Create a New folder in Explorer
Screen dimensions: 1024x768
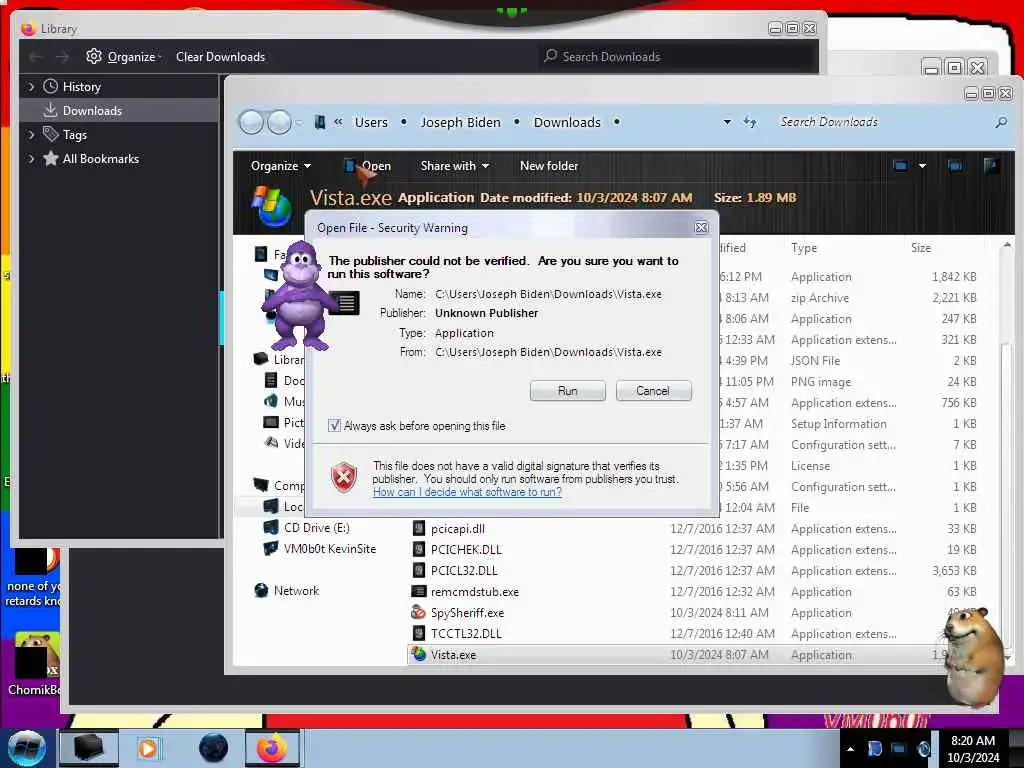549,166
